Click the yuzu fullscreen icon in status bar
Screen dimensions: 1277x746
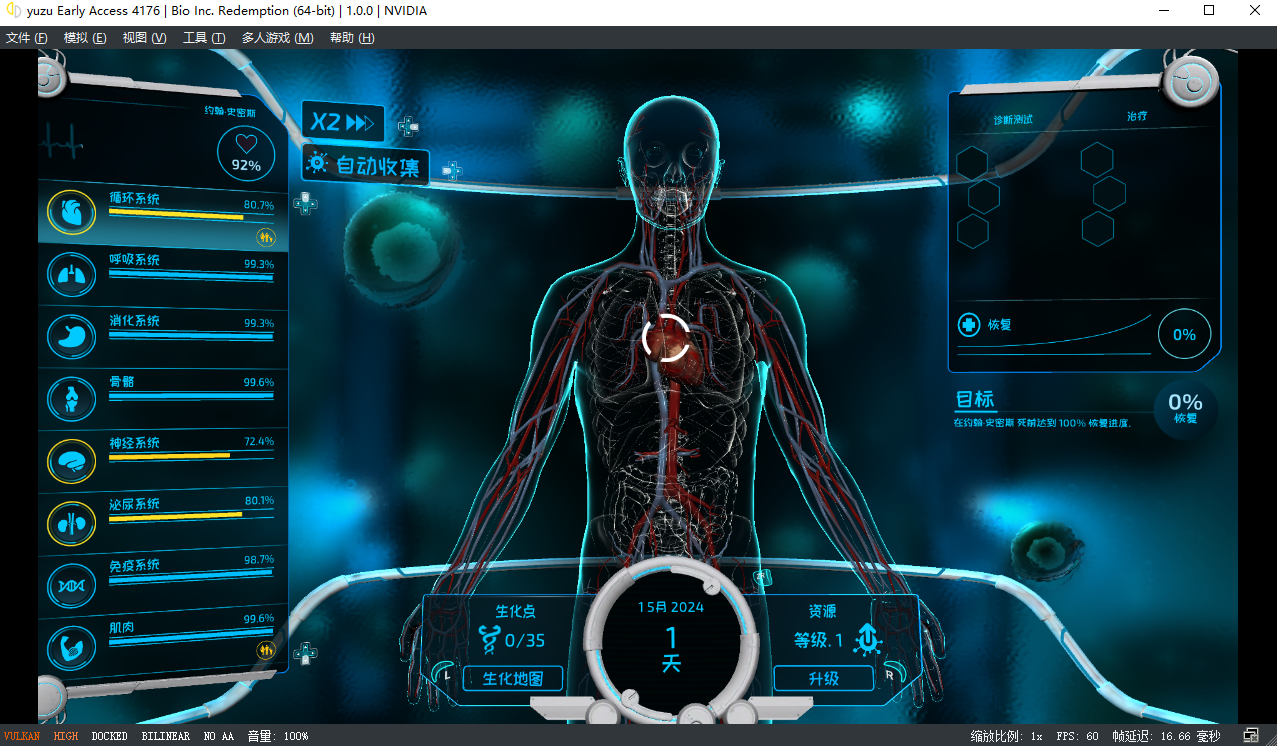[x=1251, y=735]
